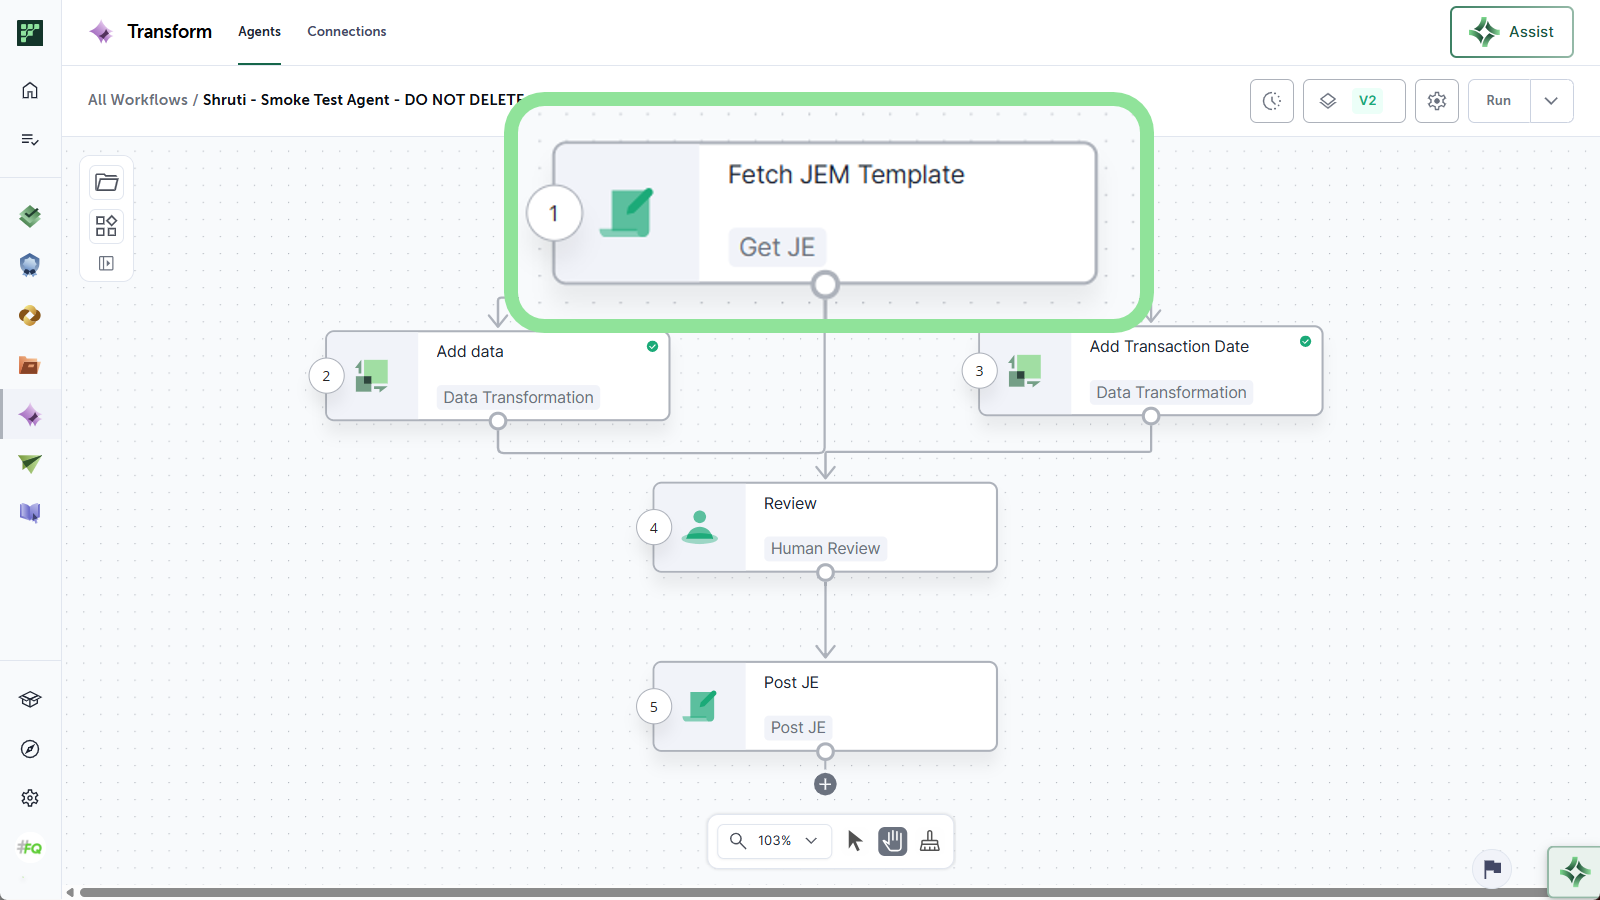Open the shapes components icon in the canvas panel
The height and width of the screenshot is (900, 1600).
[x=106, y=226]
